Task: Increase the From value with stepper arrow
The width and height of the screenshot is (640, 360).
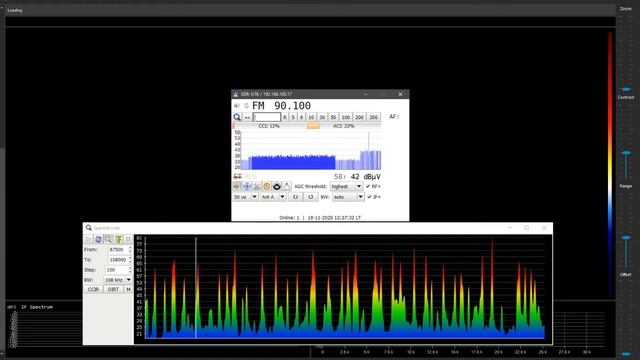Action: [x=130, y=247]
